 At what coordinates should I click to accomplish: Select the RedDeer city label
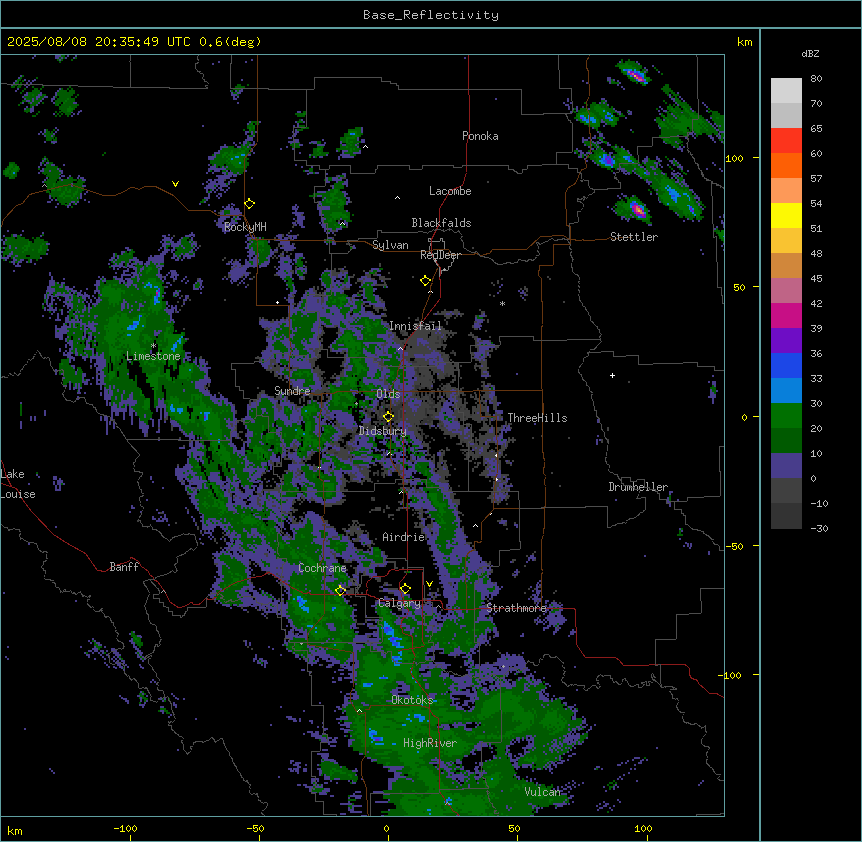440,255
